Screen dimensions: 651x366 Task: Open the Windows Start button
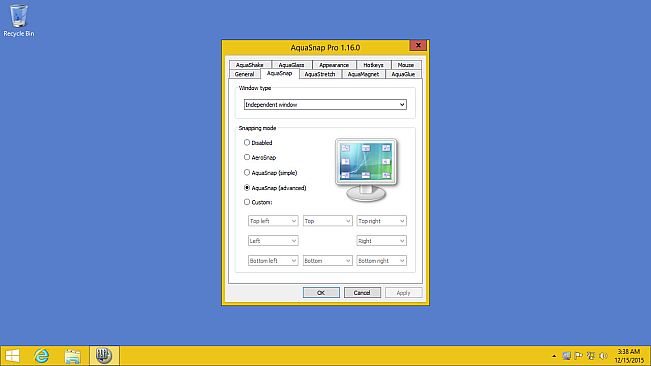tap(12, 356)
